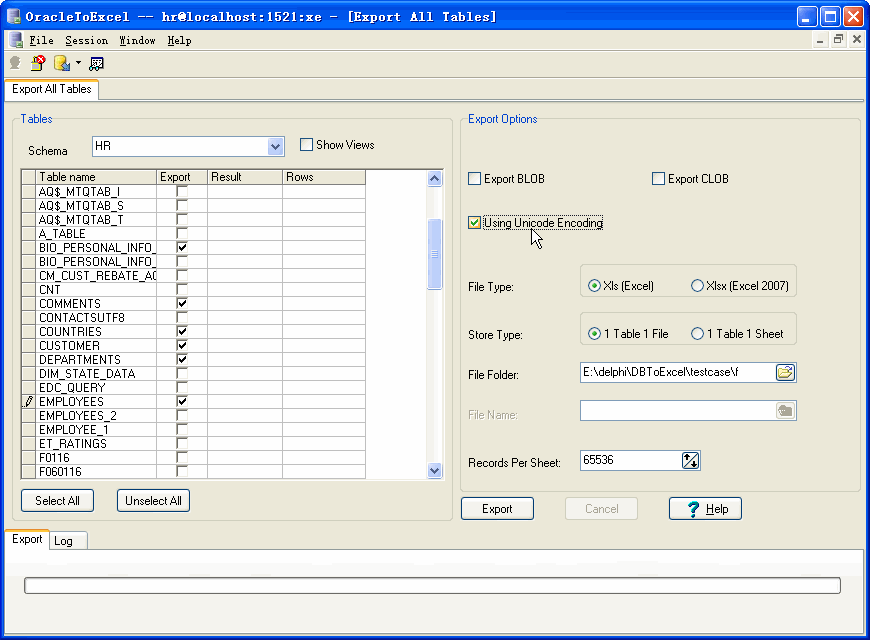Toggle export checkbox for DEPARTMENTS table

(x=182, y=359)
